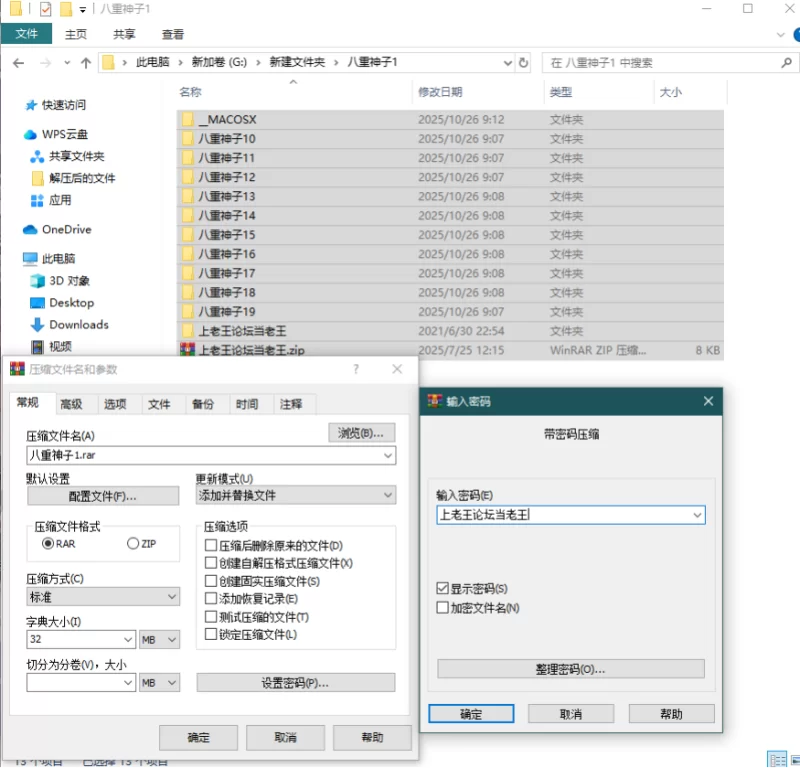The height and width of the screenshot is (768, 800).
Task: Disable the 显示密码 checkbox
Action: tap(442, 588)
